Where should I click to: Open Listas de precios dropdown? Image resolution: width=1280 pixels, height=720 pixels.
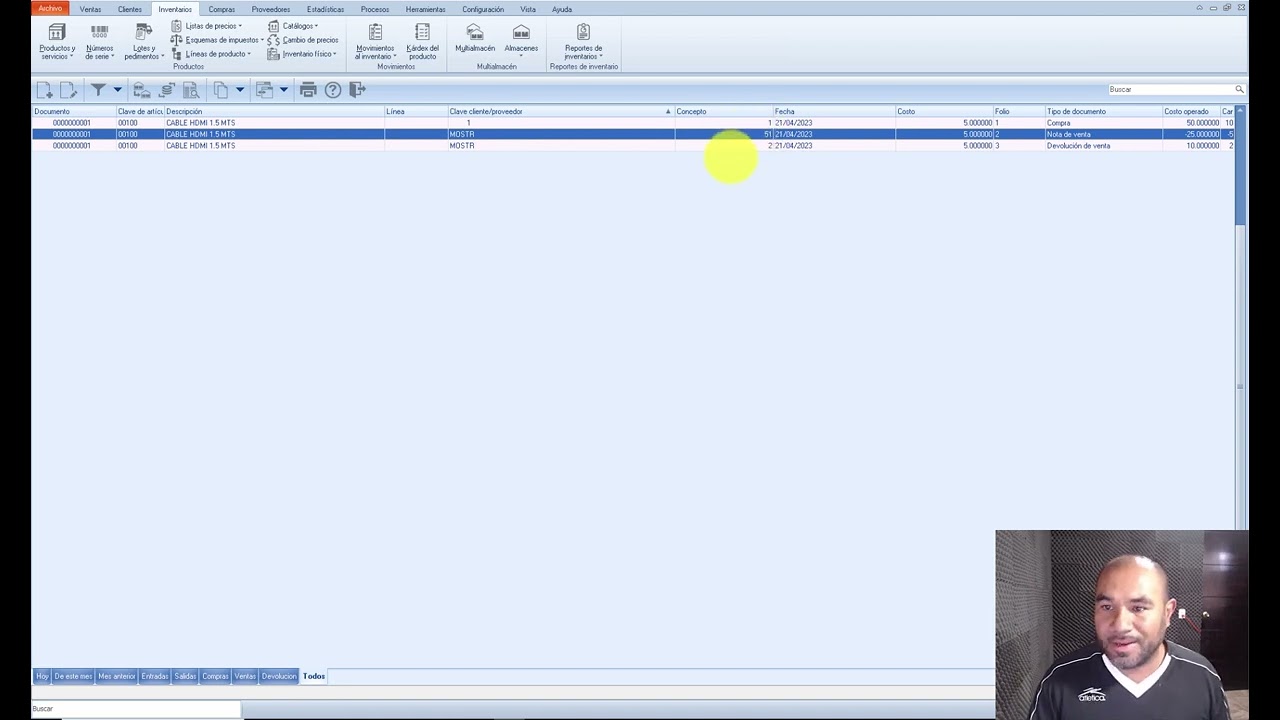click(x=207, y=26)
